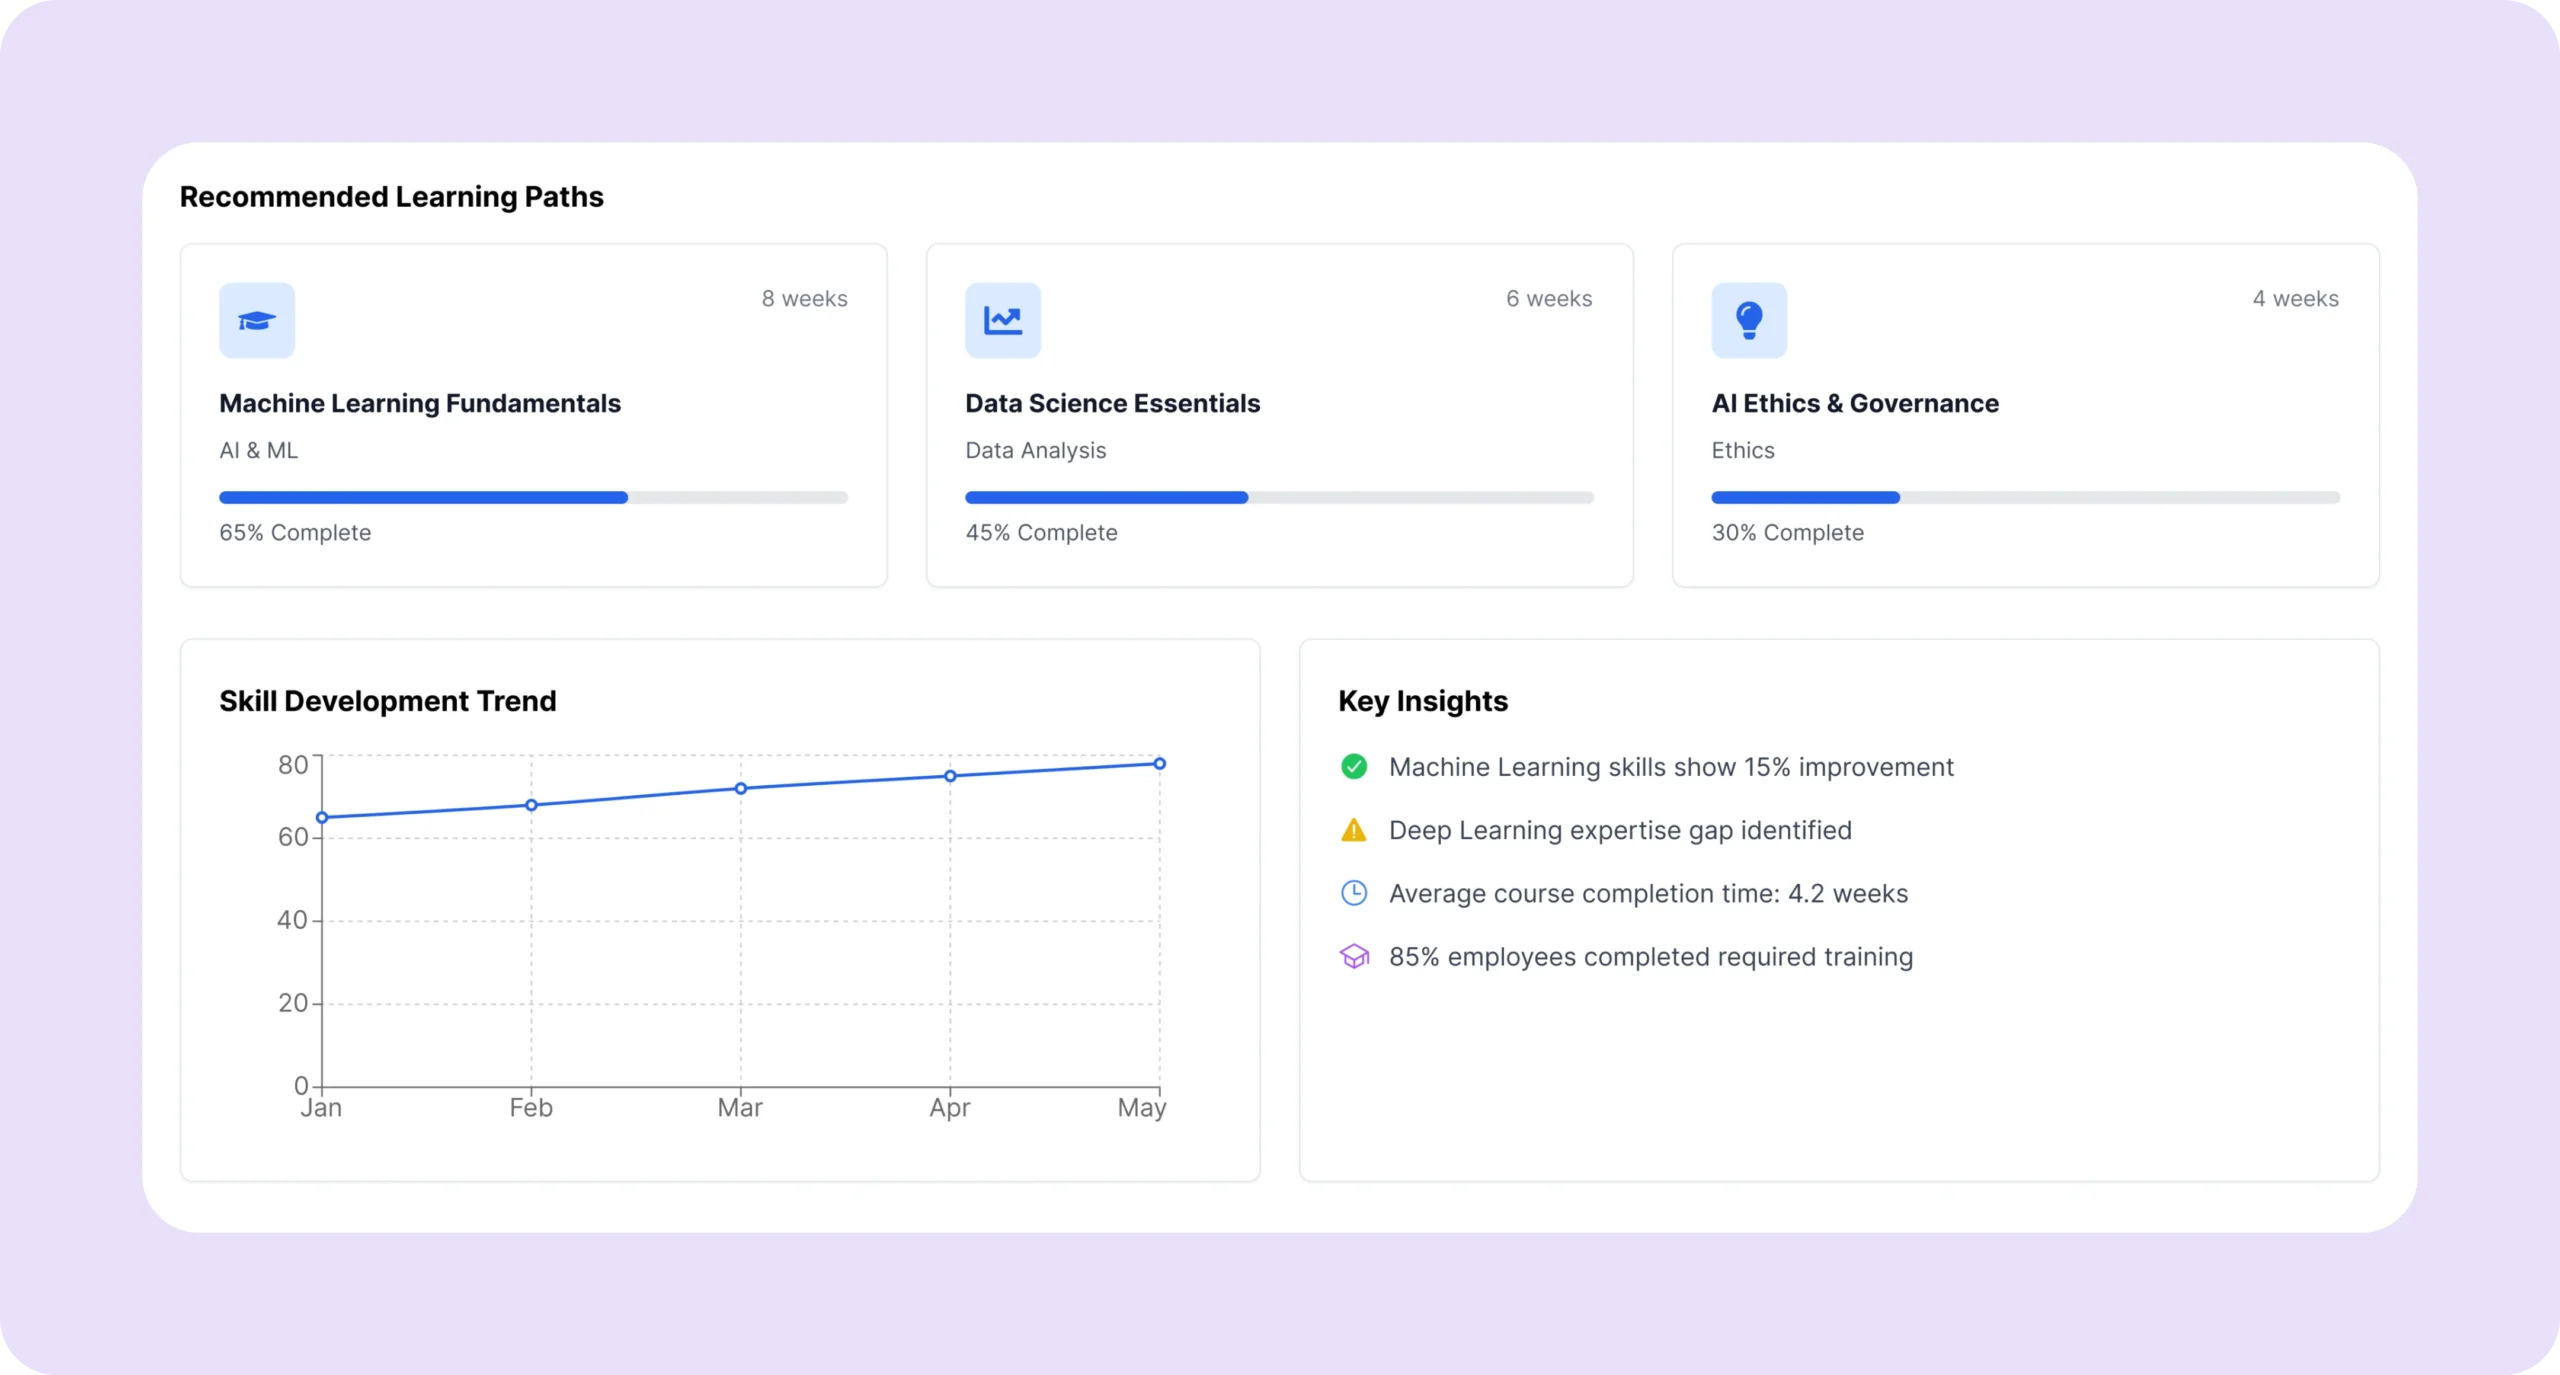Click the 8 weeks duration label
The width and height of the screenshot is (2560, 1375).
point(804,299)
